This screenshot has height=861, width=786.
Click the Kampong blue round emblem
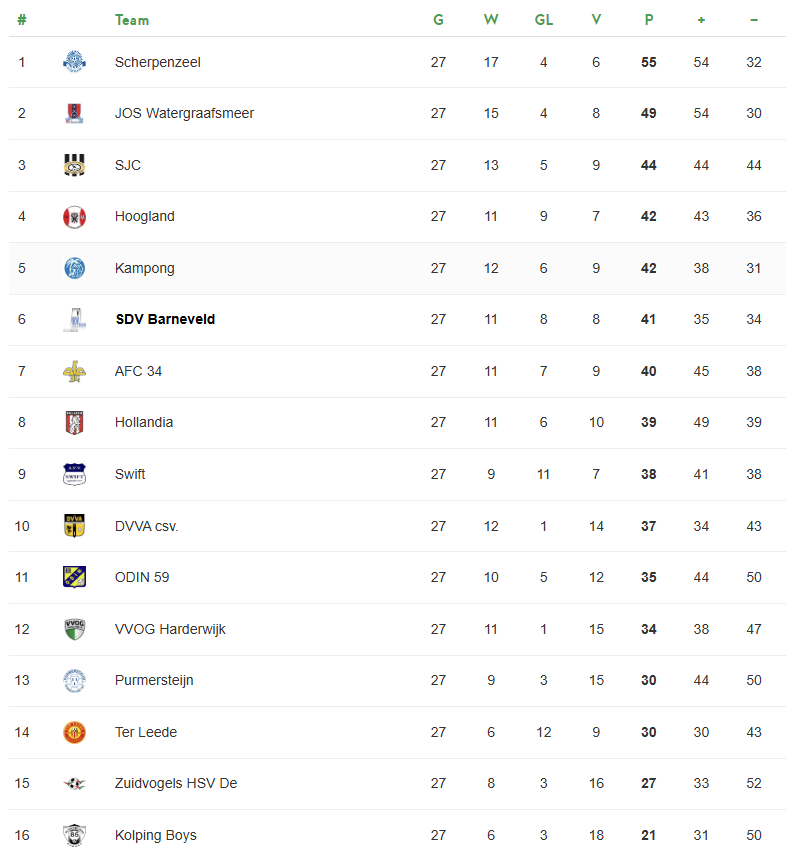coord(74,268)
